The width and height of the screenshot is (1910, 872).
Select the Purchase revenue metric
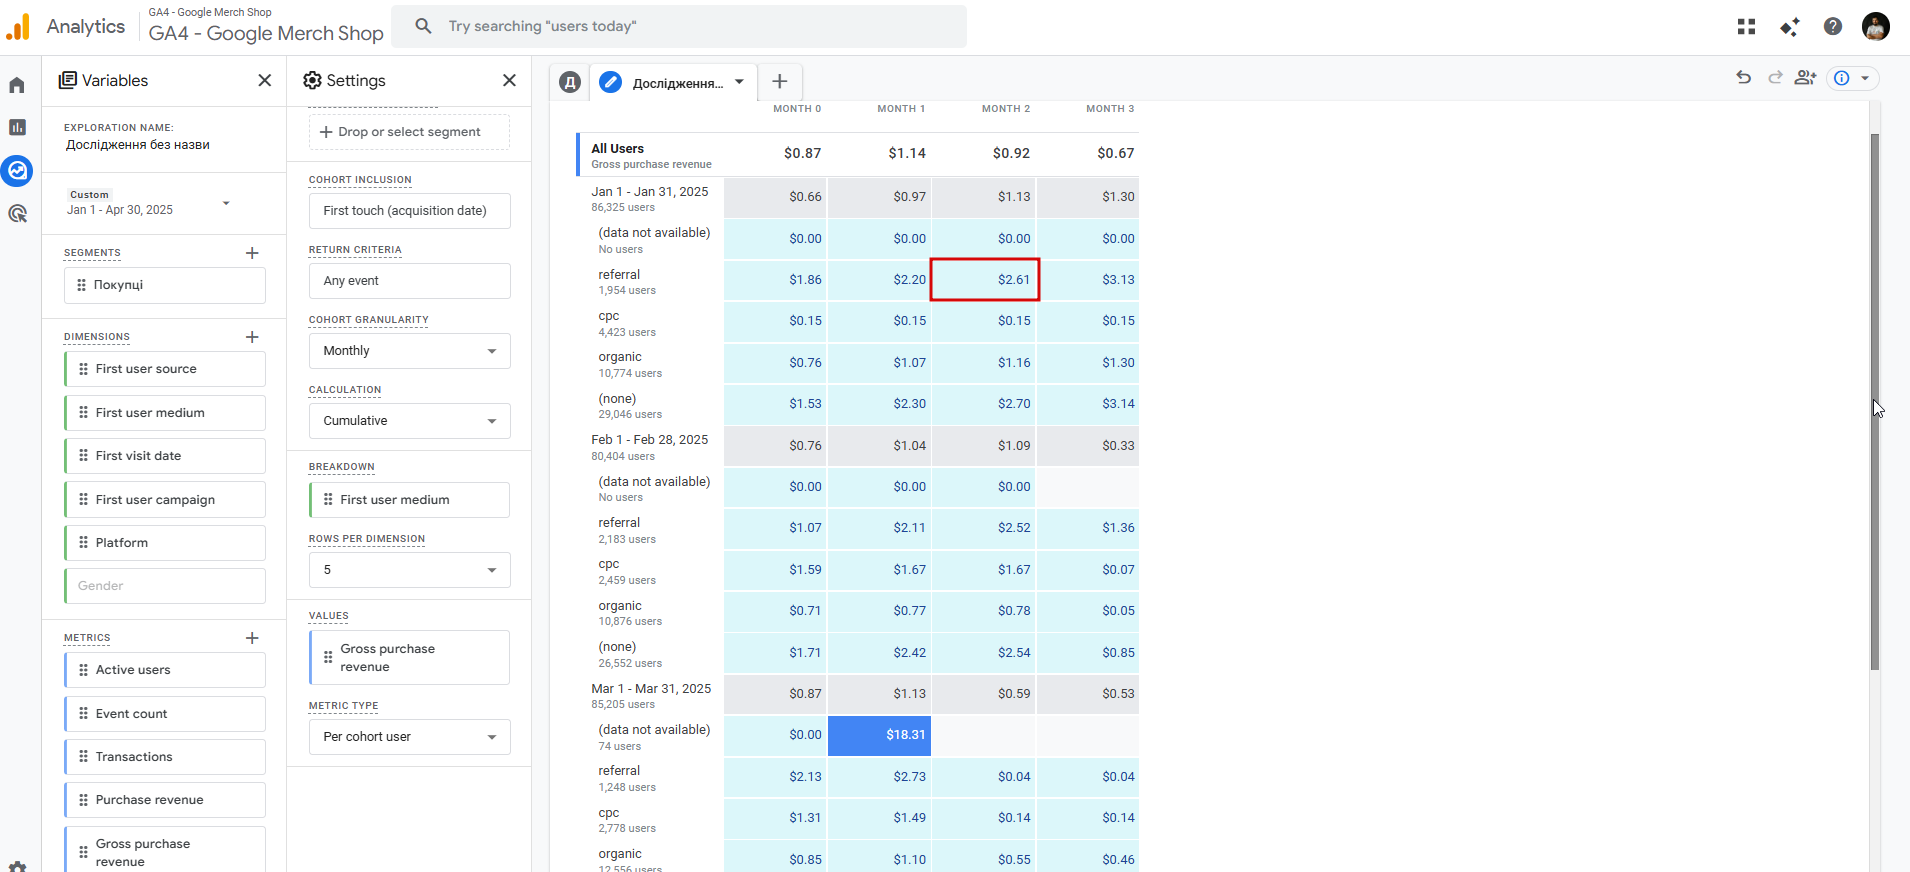point(165,800)
